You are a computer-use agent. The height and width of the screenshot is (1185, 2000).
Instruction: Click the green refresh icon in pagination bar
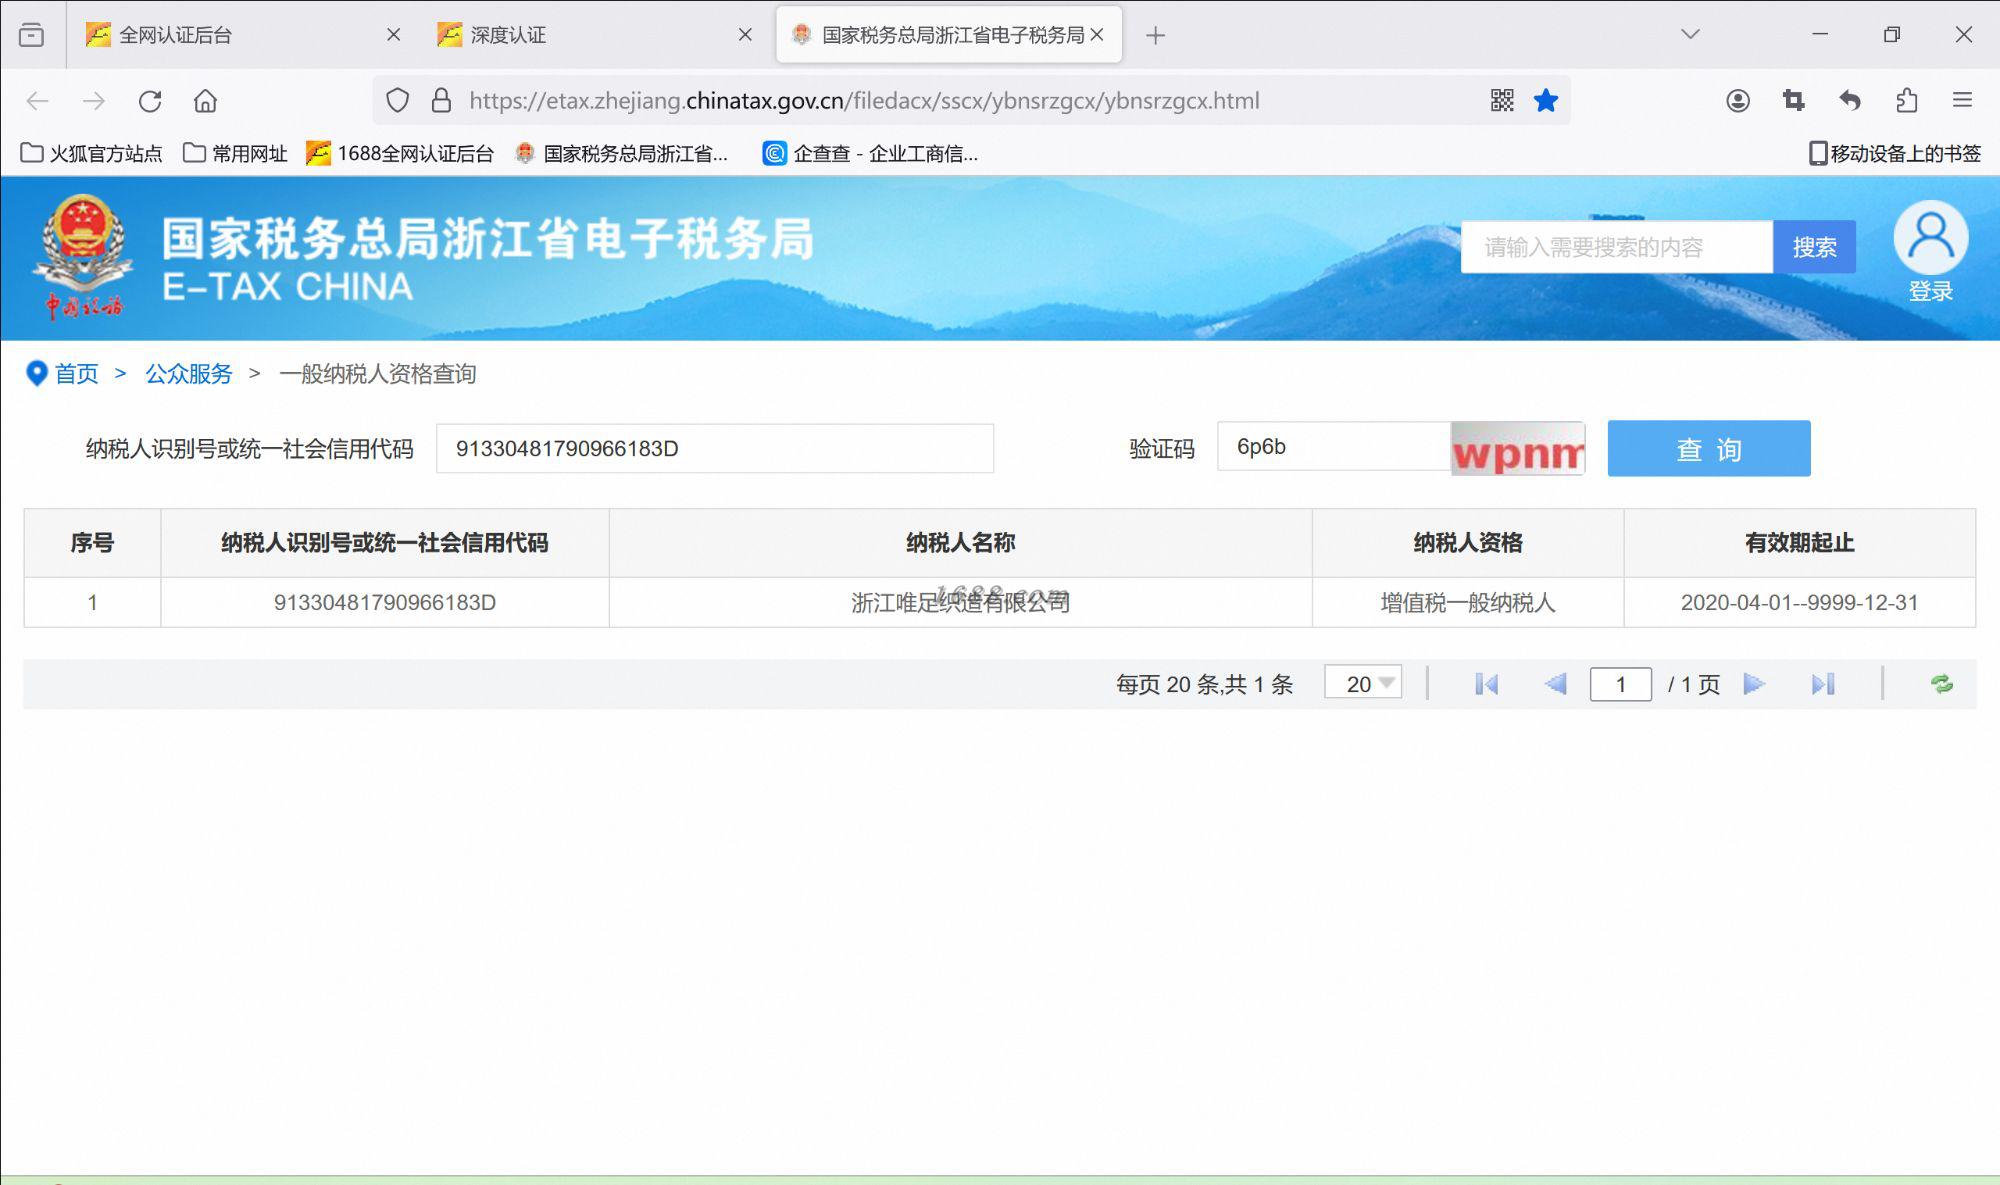coord(1941,684)
